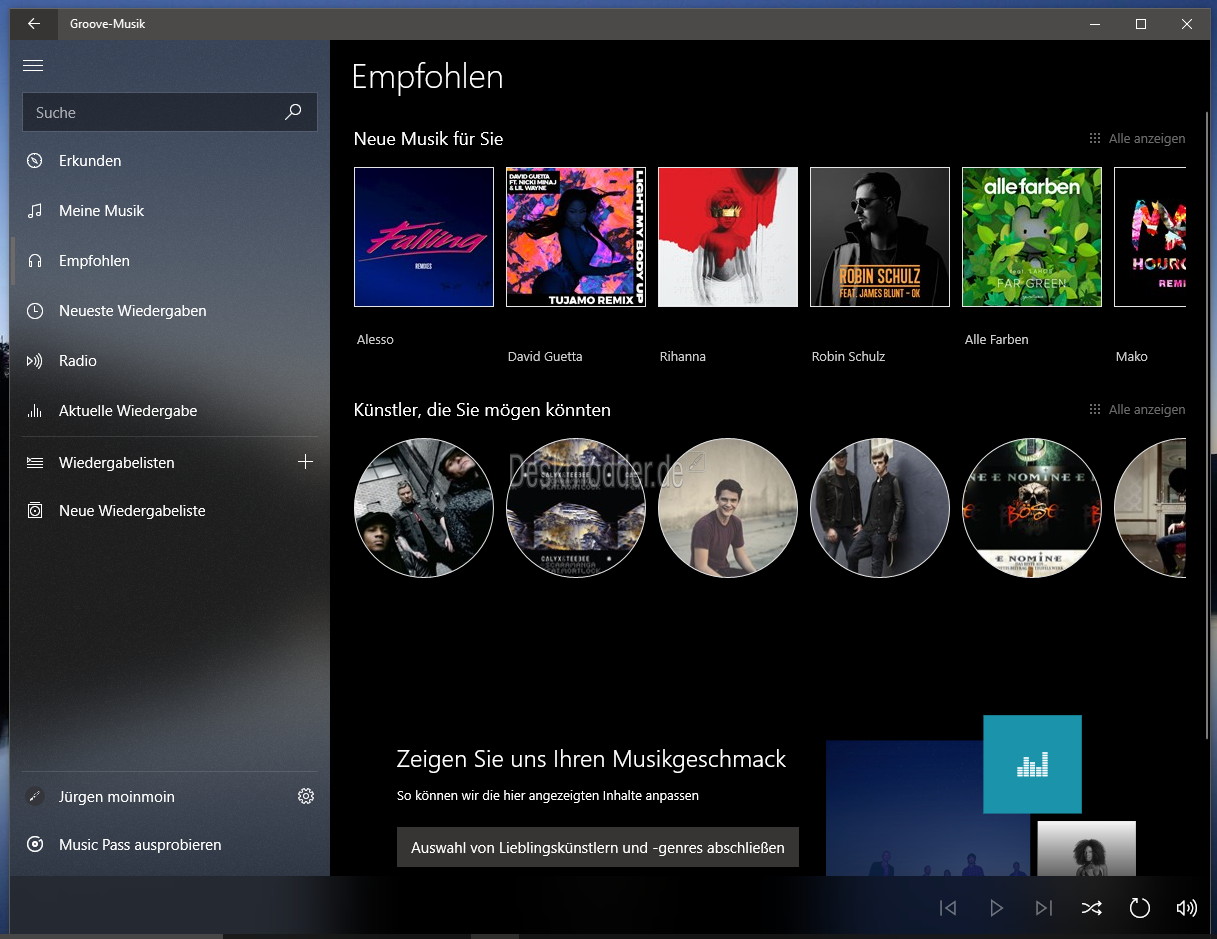Skip to next track
Viewport: 1217px width, 939px height.
1044,908
